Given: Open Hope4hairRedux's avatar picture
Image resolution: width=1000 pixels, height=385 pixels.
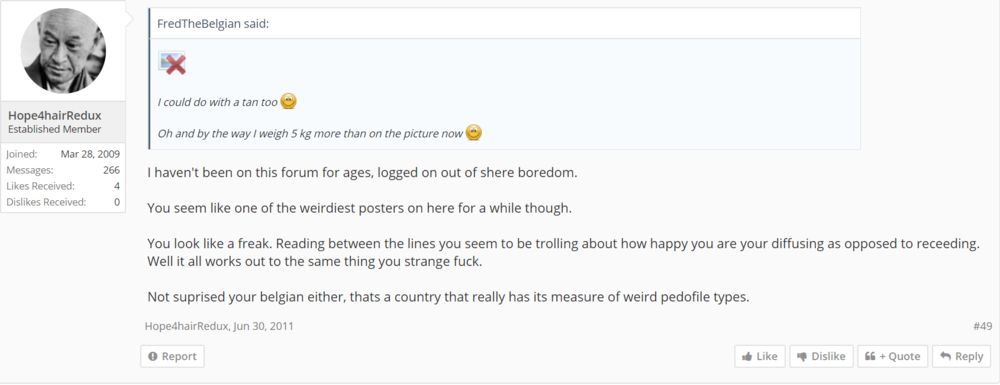Looking at the screenshot, I should click(63, 51).
